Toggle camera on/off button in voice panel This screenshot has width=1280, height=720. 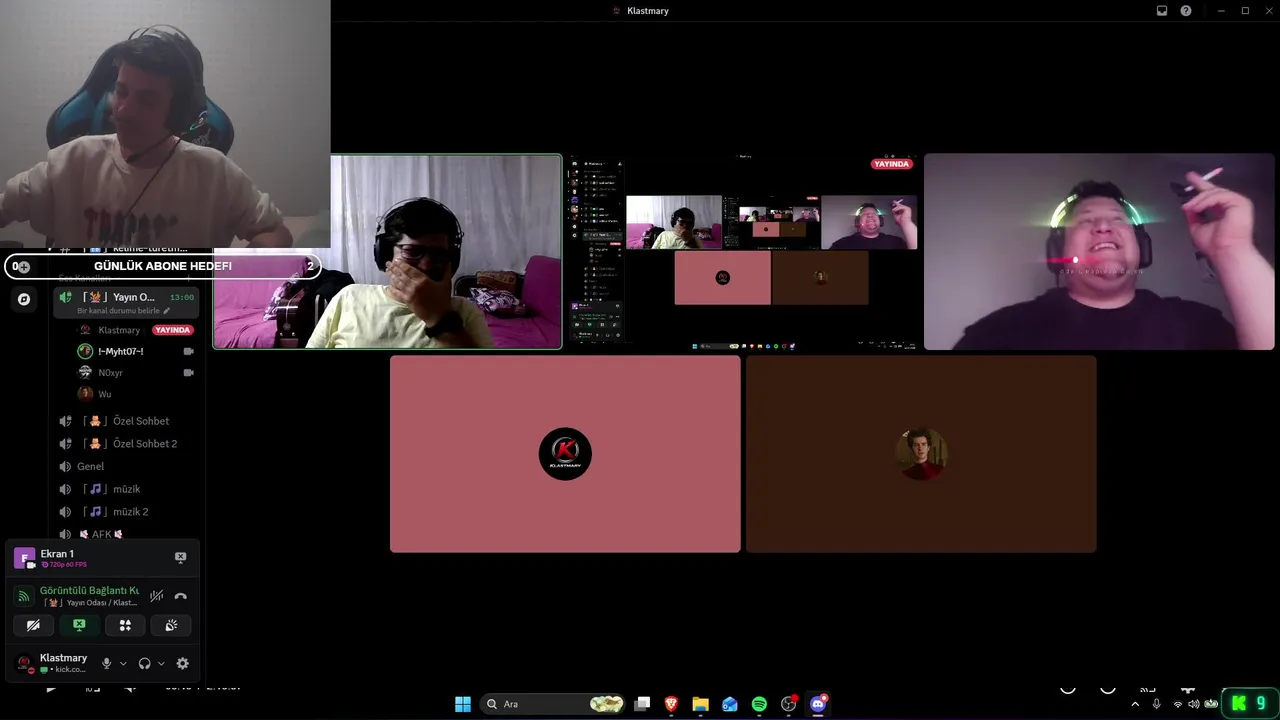(33, 625)
